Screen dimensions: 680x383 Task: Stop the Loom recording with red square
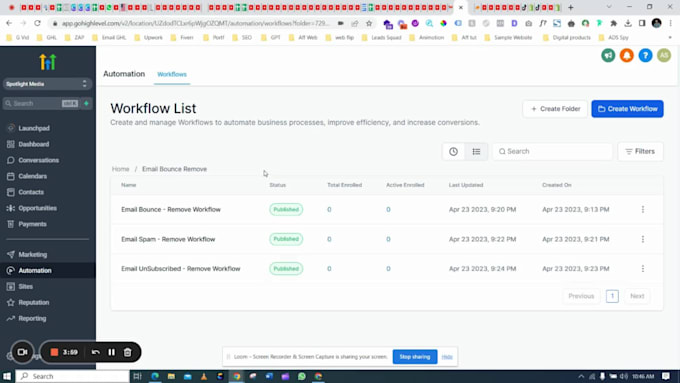(x=54, y=352)
